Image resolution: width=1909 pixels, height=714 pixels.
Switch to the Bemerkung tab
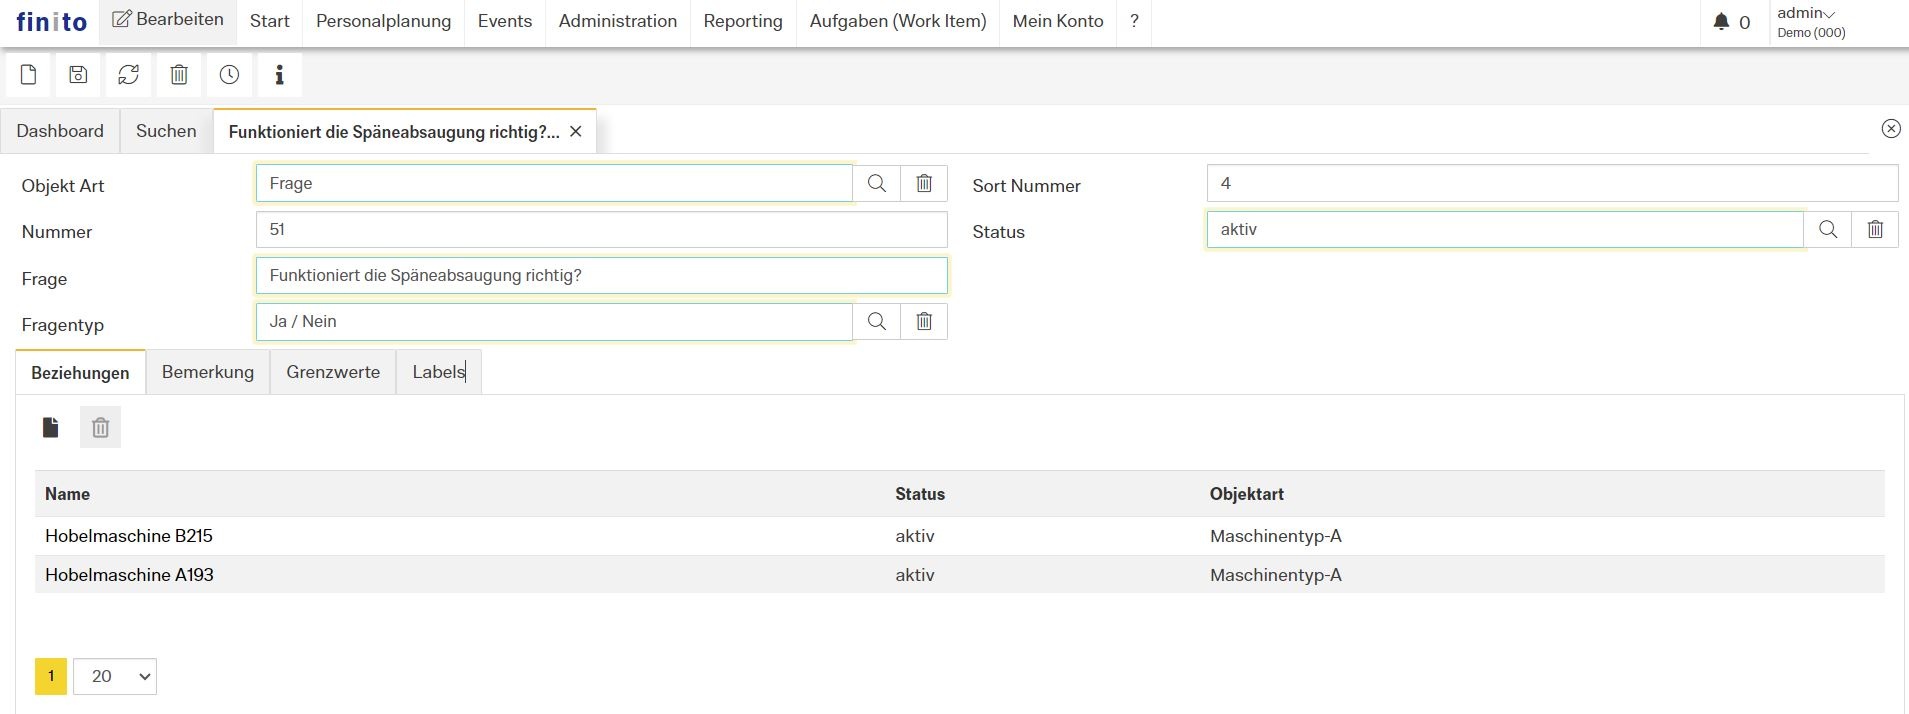pos(207,372)
